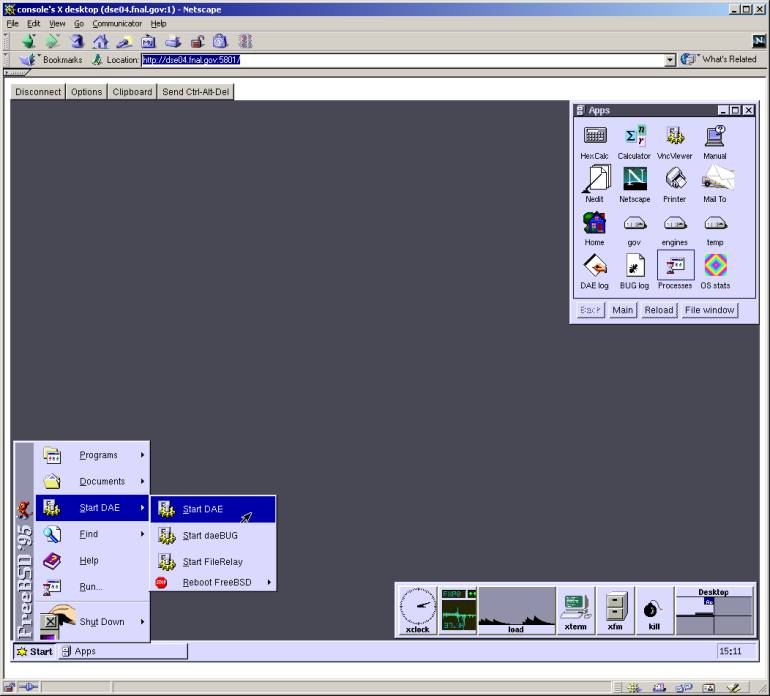The width and height of the screenshot is (770, 696).
Task: Open the Location dropdown arrow
Action: pyautogui.click(x=670, y=60)
